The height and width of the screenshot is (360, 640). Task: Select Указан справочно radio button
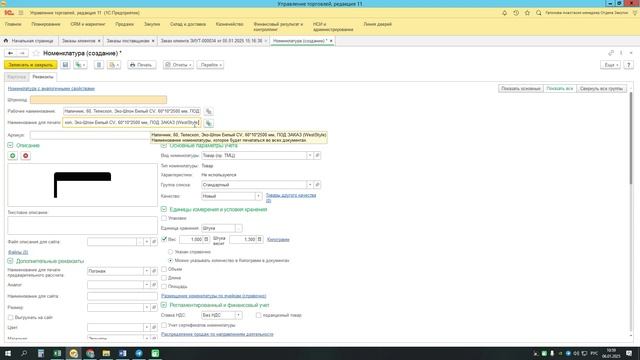pos(171,252)
